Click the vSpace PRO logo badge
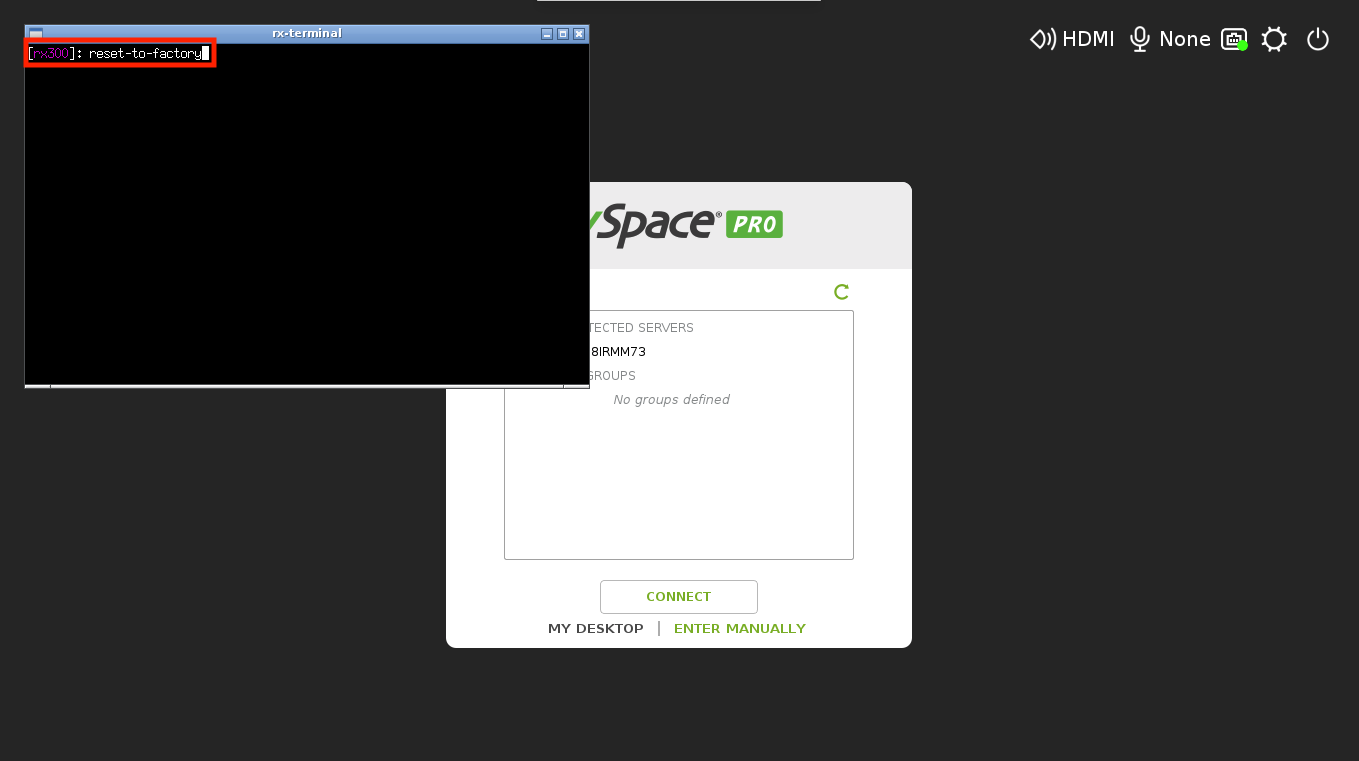1359x761 pixels. pos(754,224)
